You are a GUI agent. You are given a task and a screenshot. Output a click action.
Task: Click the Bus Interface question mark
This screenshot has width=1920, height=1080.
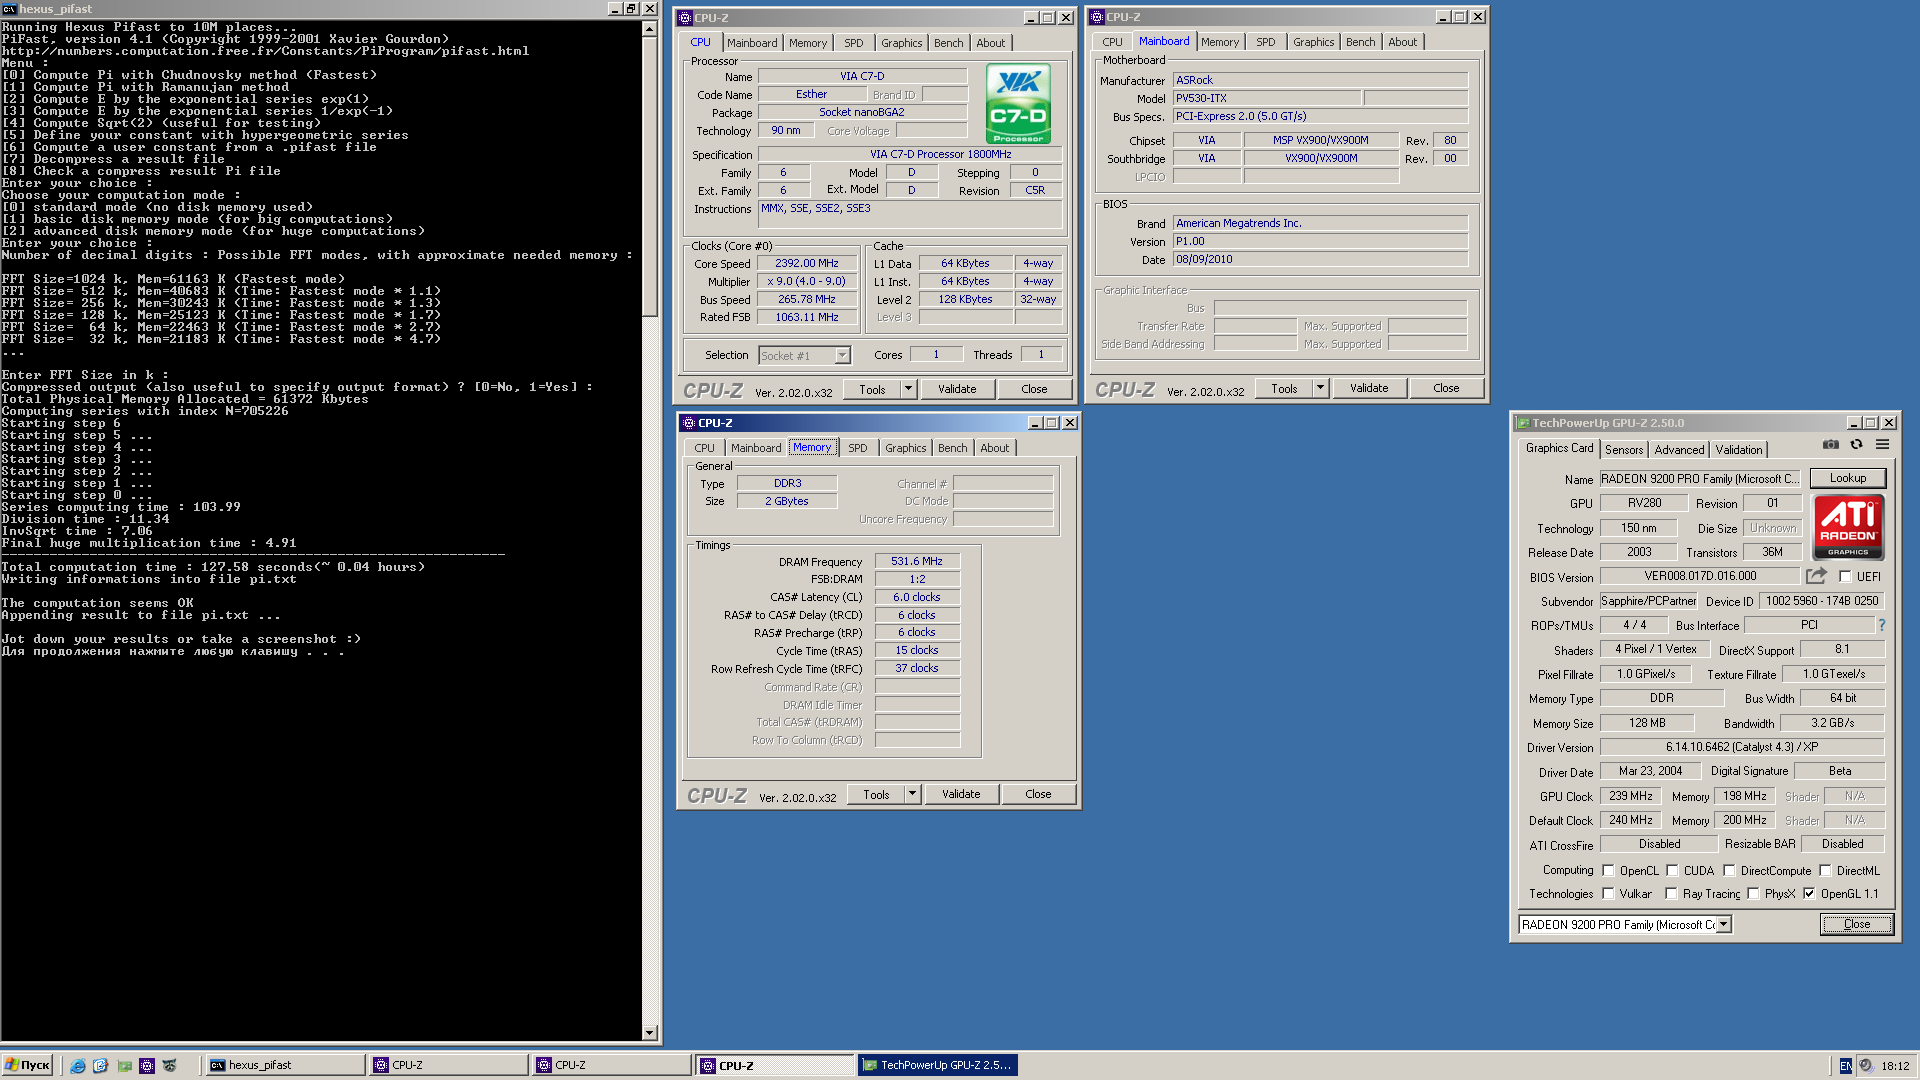click(1881, 625)
